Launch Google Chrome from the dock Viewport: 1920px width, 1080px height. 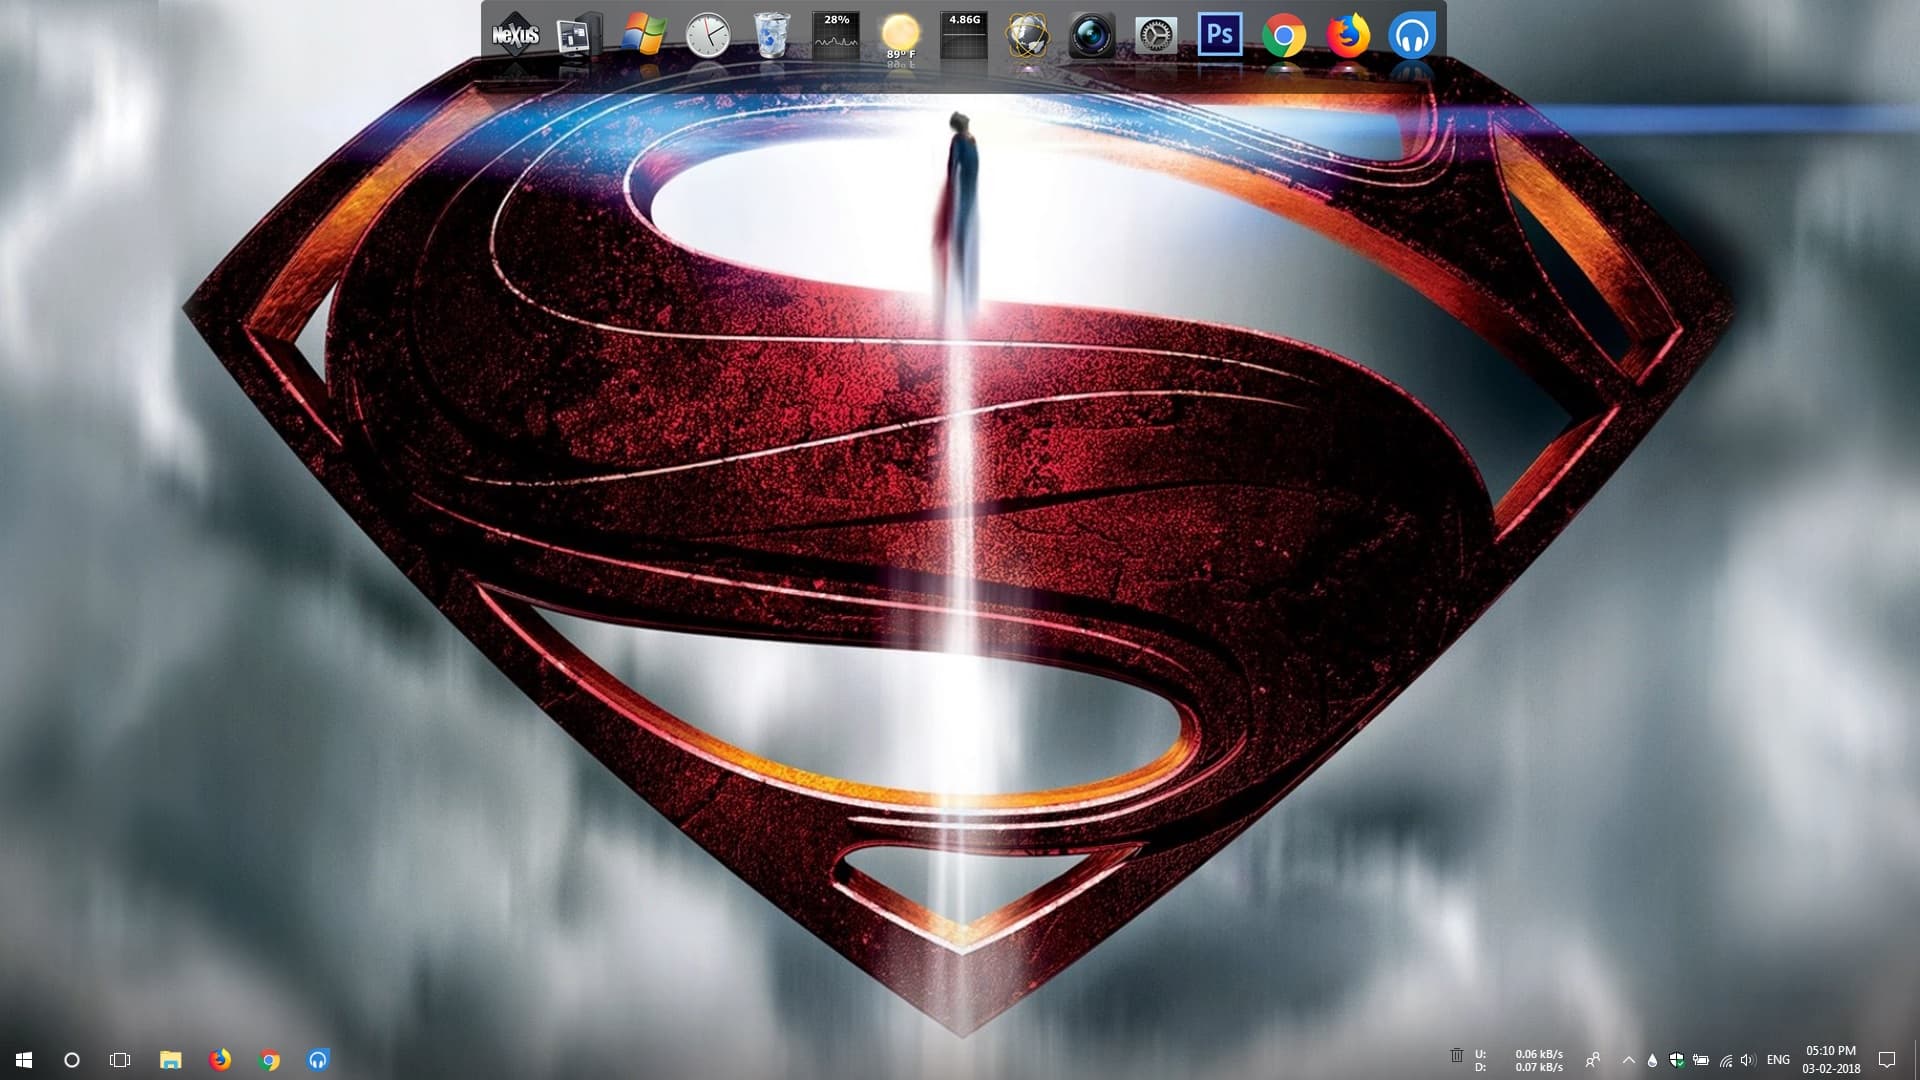click(x=1284, y=36)
